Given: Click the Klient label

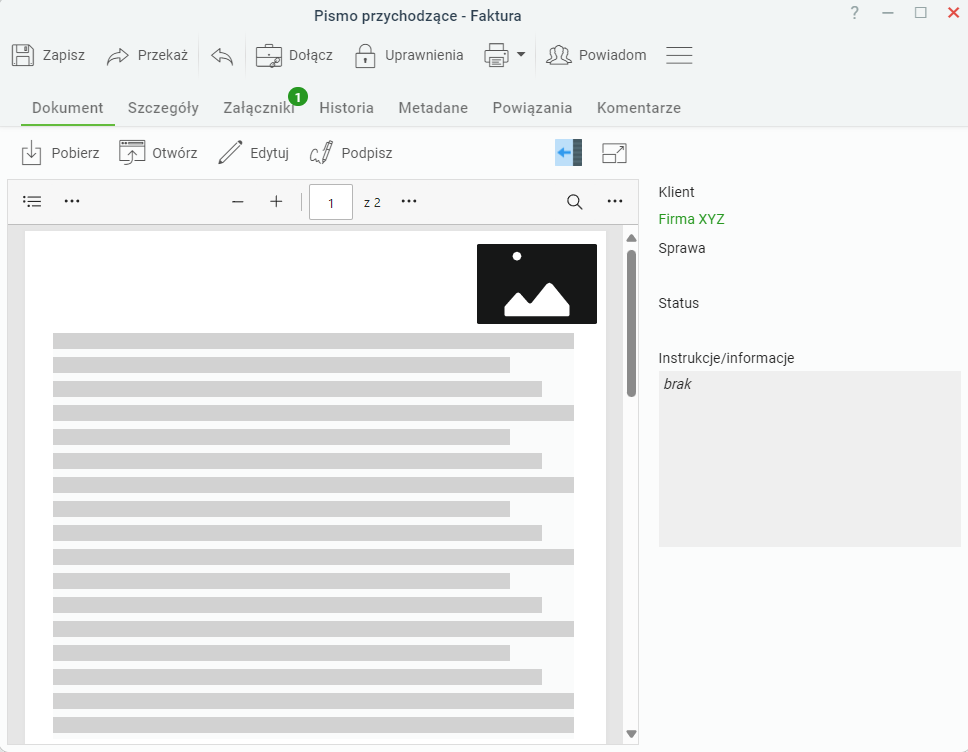Looking at the screenshot, I should (x=676, y=192).
